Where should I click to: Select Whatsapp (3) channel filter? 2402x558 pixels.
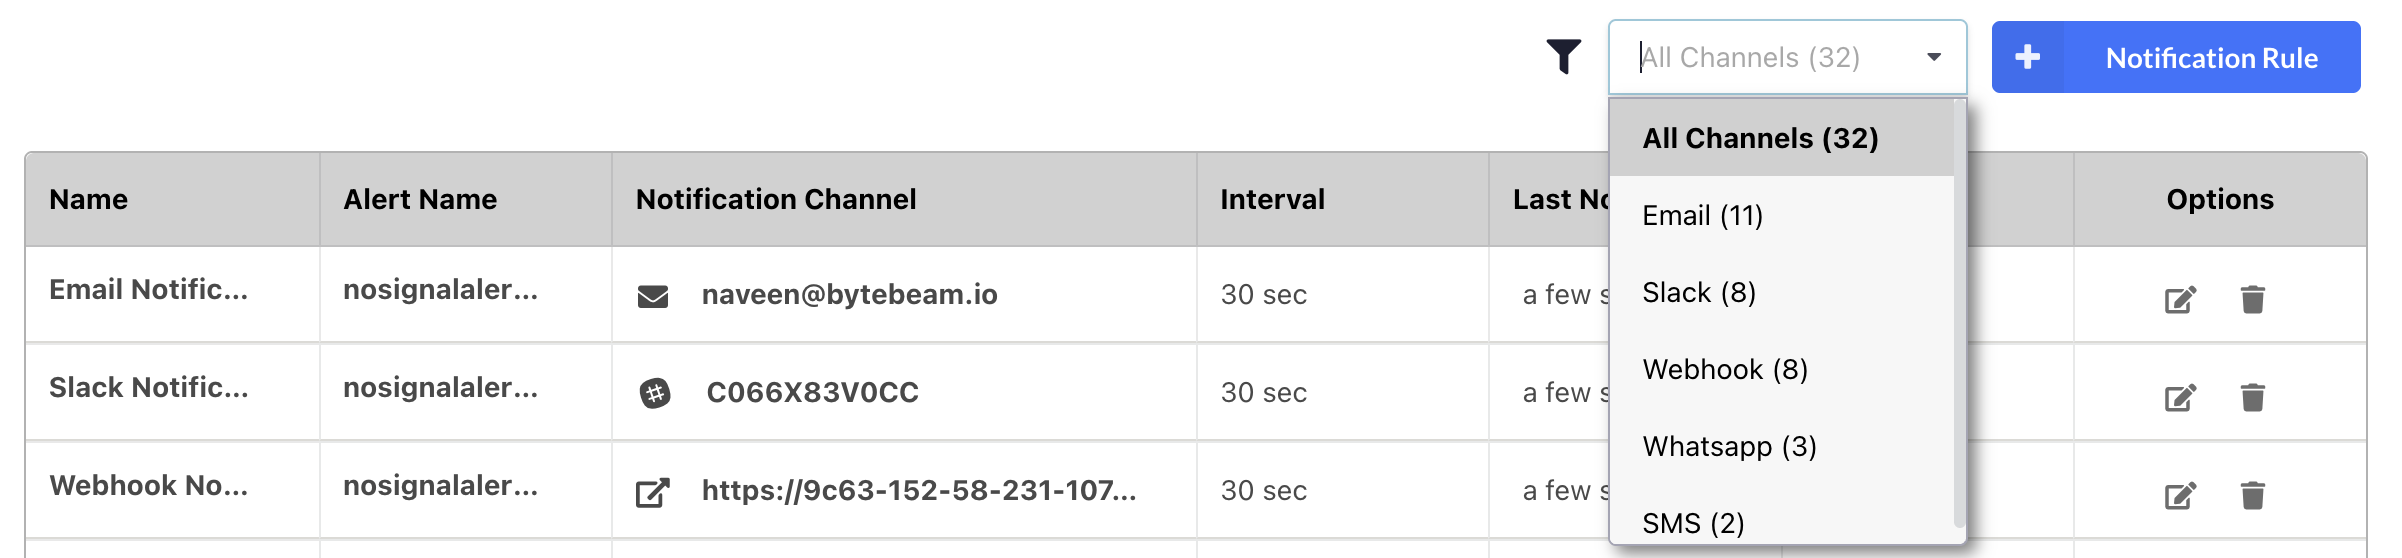(x=1729, y=446)
